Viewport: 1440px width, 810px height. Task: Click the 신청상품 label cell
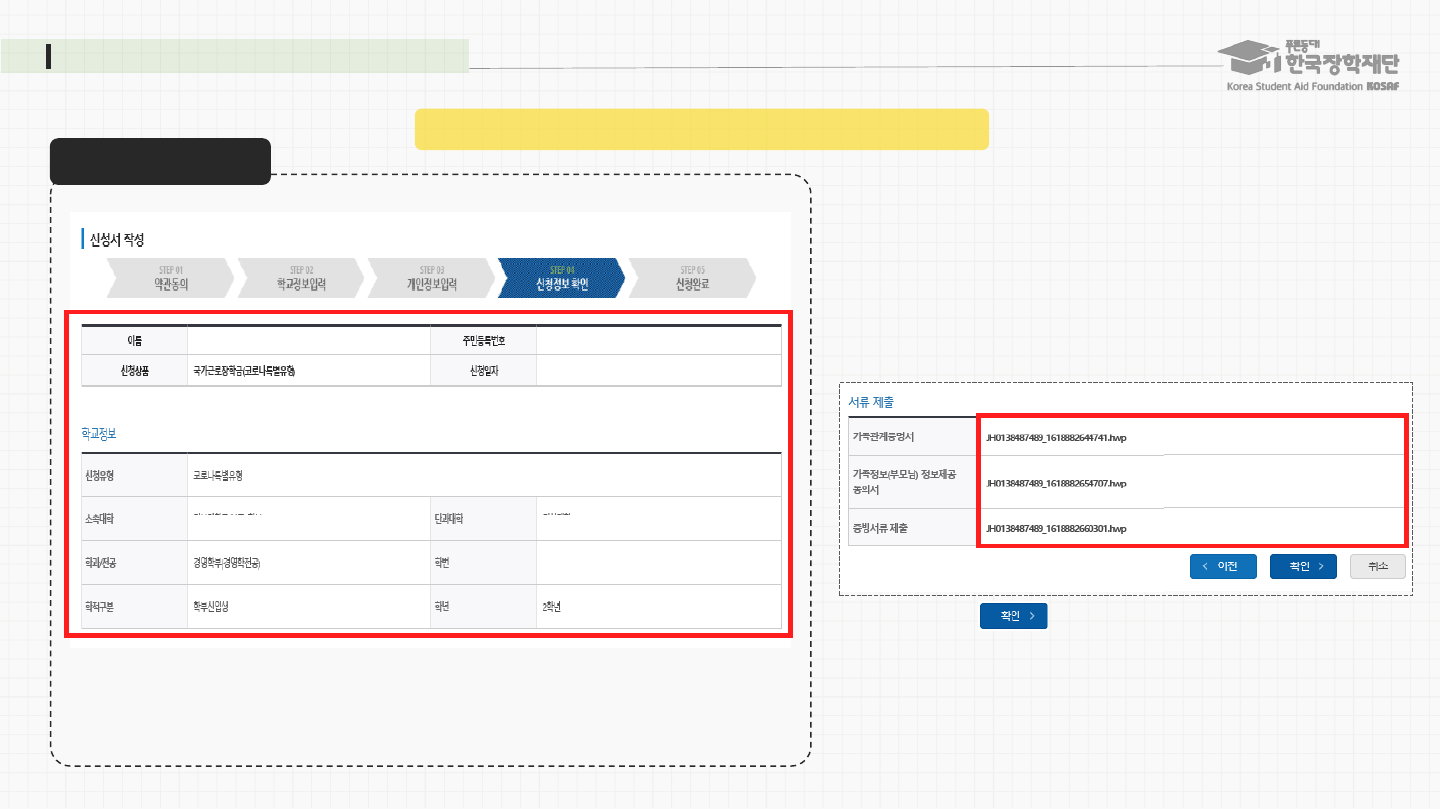coord(135,371)
